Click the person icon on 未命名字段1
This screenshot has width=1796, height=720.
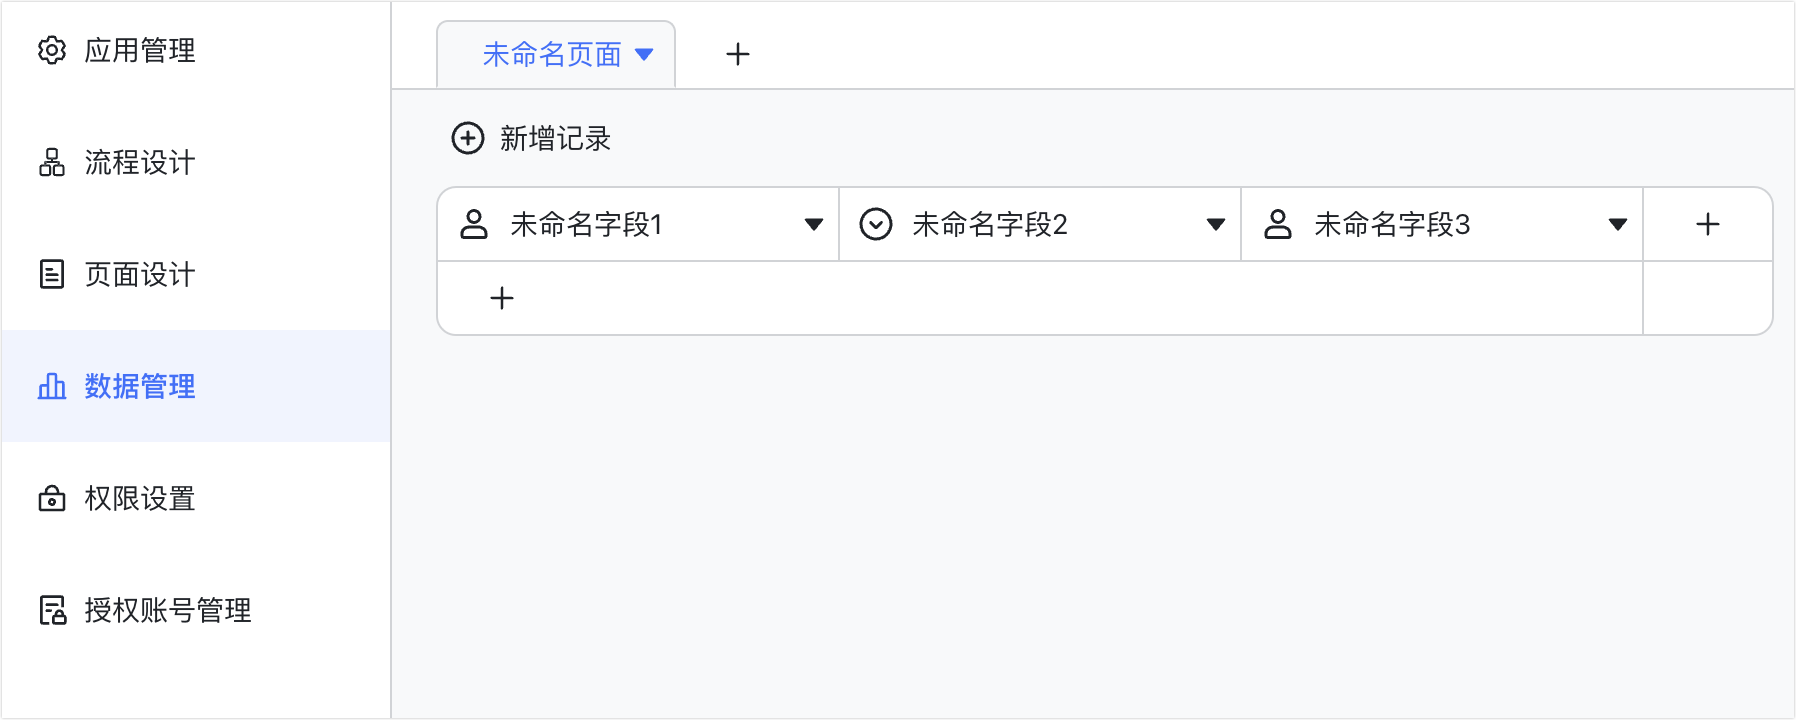(474, 224)
